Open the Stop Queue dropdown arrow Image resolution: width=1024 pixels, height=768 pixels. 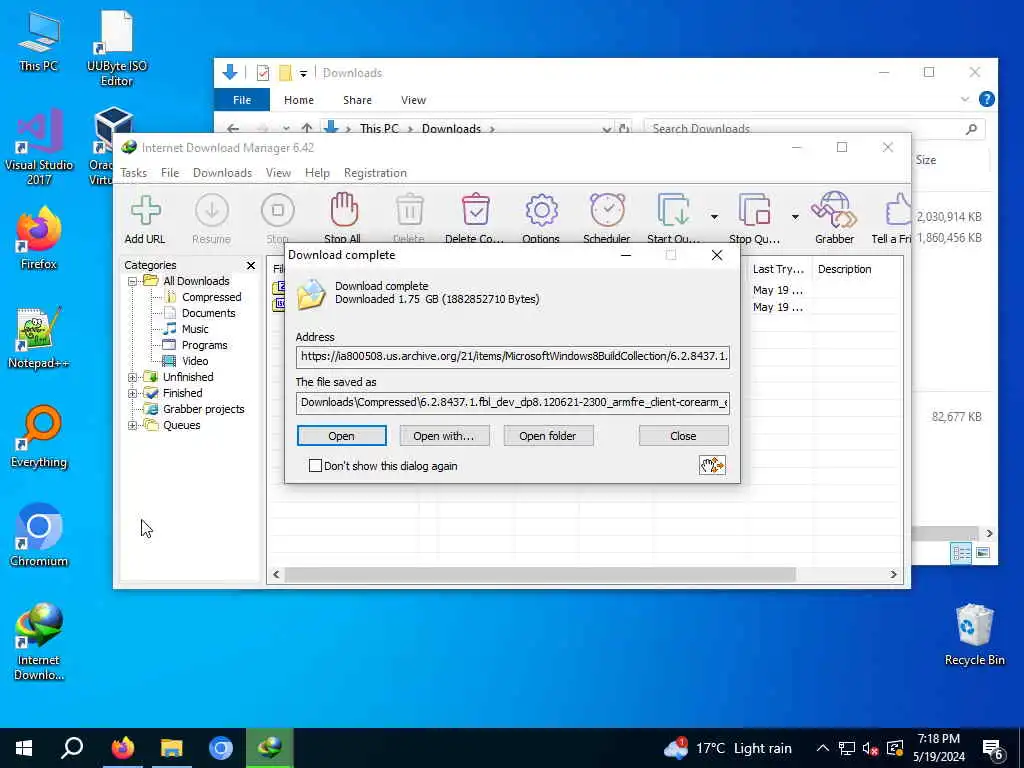[795, 216]
